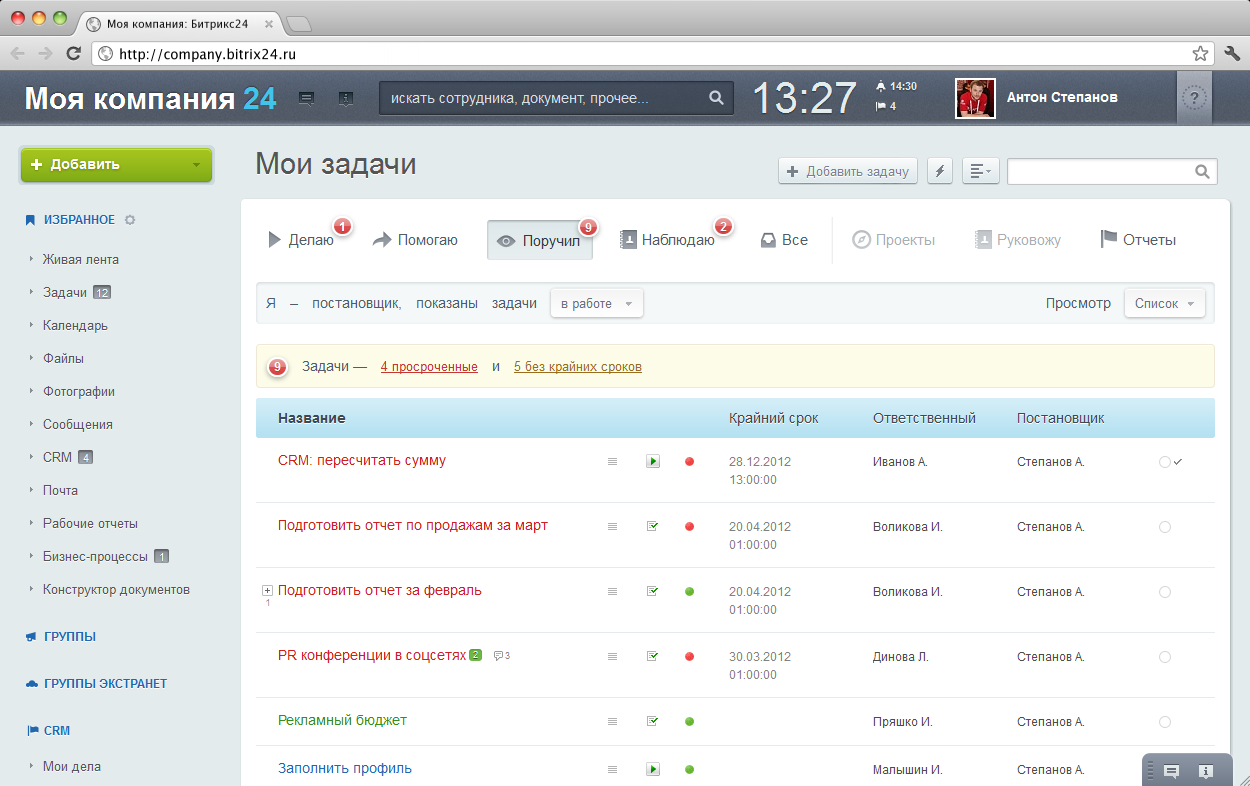Open the Рекламный бюджет task
Viewport: 1250px width, 786px height.
tap(342, 720)
